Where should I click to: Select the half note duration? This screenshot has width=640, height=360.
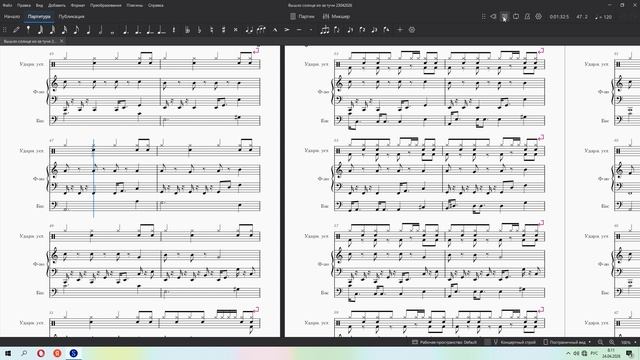(100, 29)
